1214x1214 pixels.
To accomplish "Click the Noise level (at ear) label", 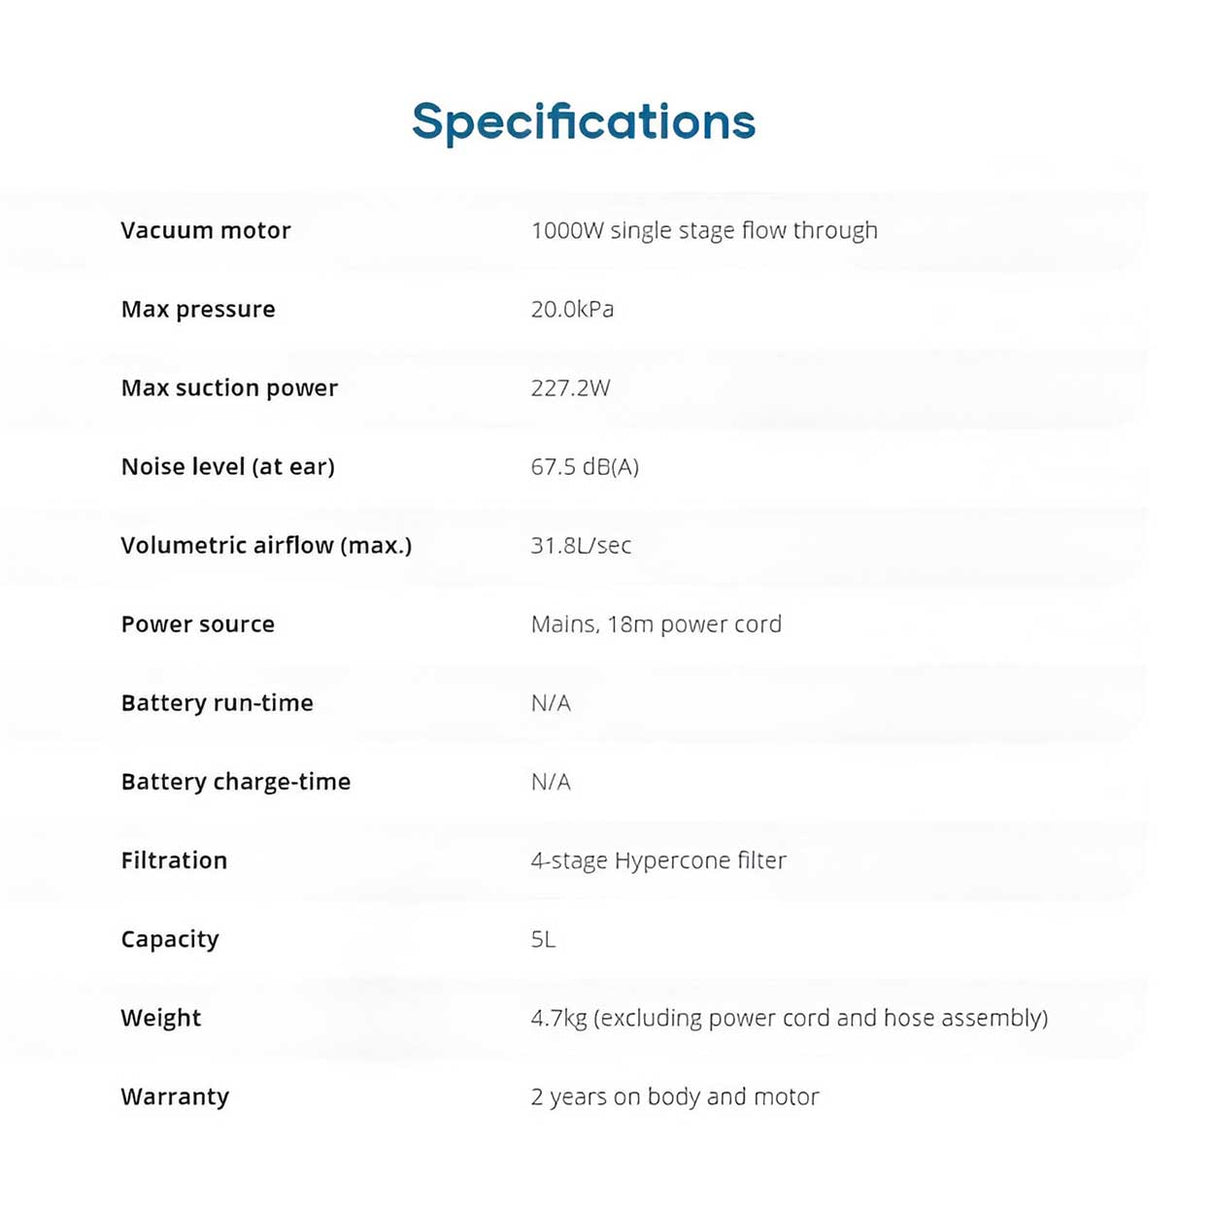I will tap(228, 467).
